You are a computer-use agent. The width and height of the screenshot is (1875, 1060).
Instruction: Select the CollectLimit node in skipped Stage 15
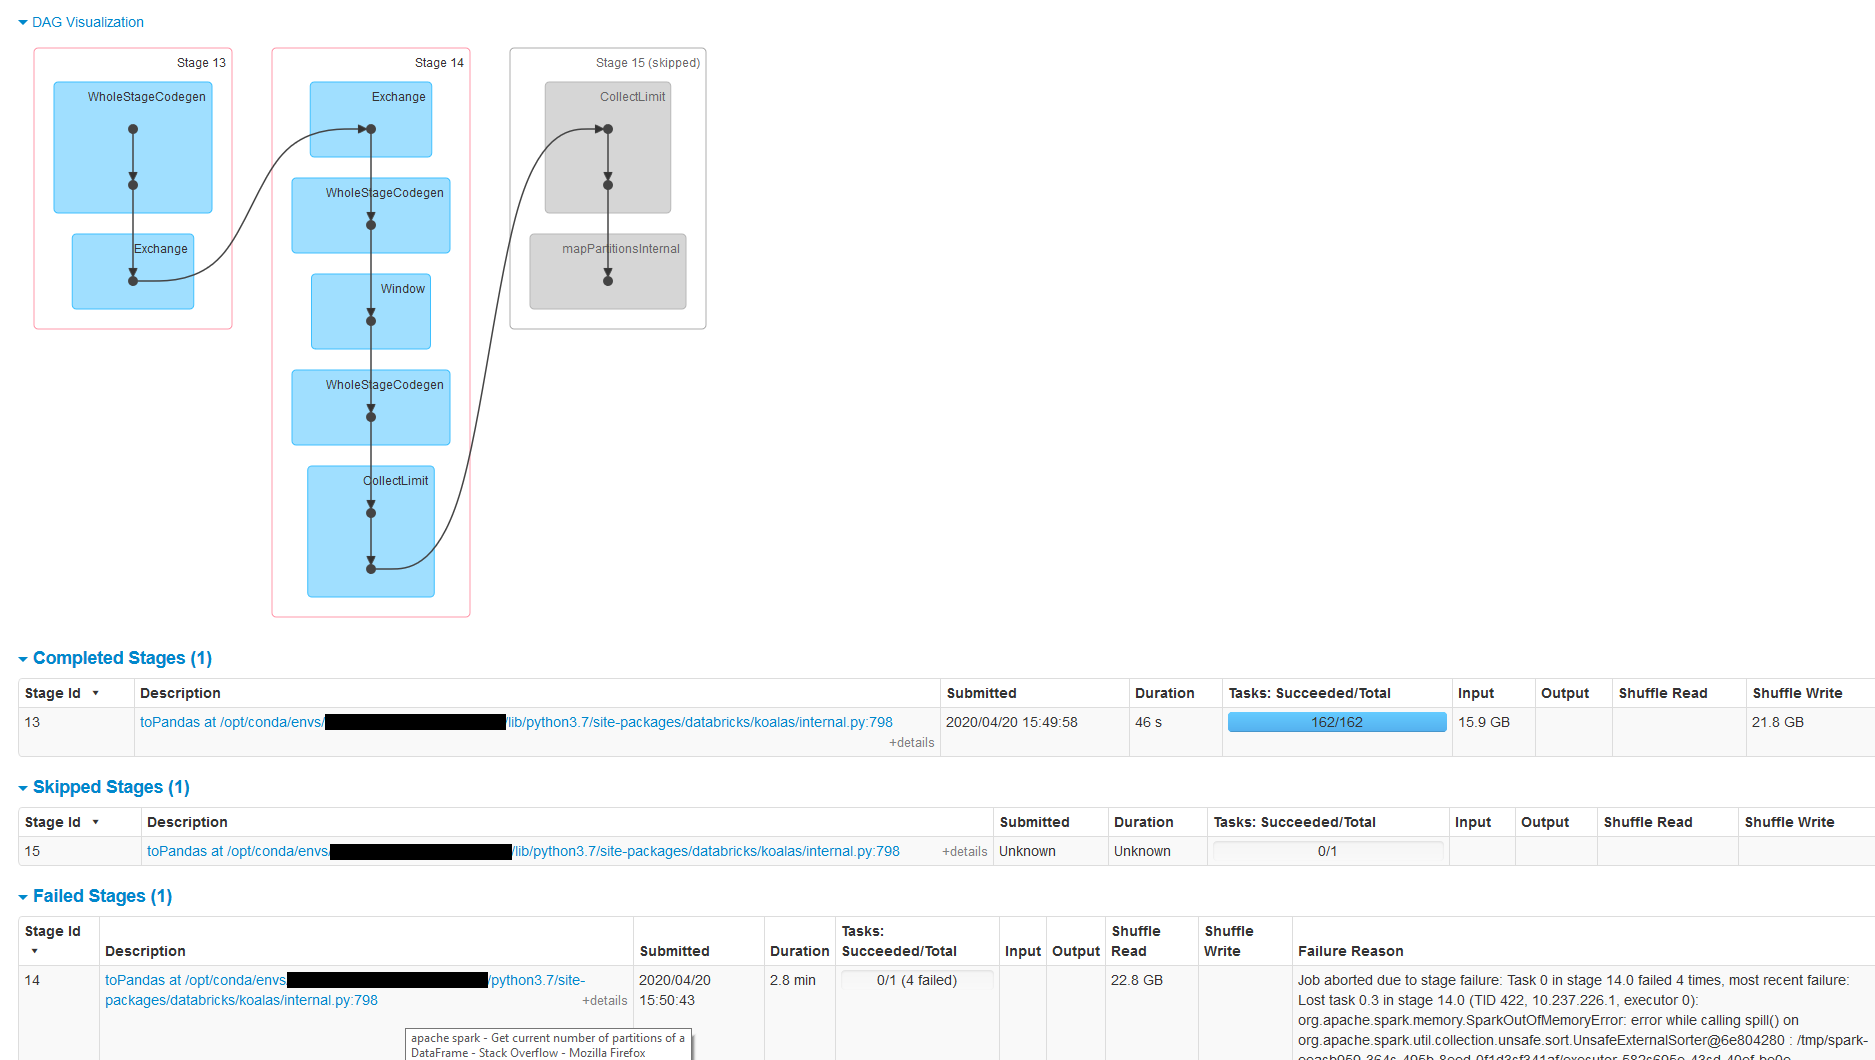607,146
